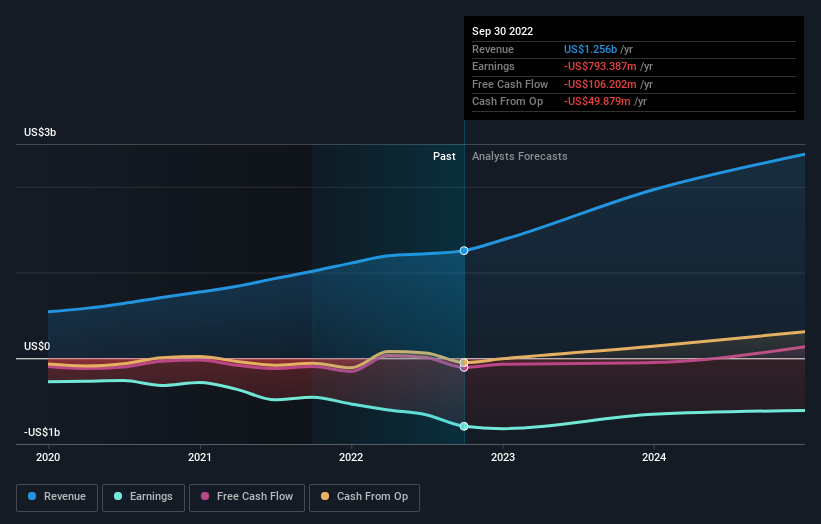
Task: Click the 2020 x-axis label
Action: (48, 458)
